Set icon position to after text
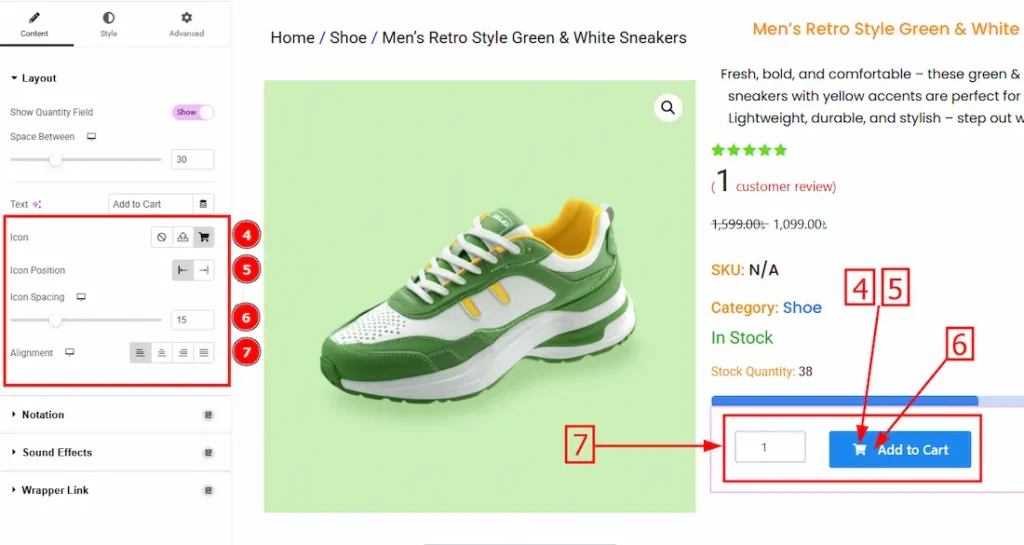This screenshot has height=545, width=1024. (203, 270)
